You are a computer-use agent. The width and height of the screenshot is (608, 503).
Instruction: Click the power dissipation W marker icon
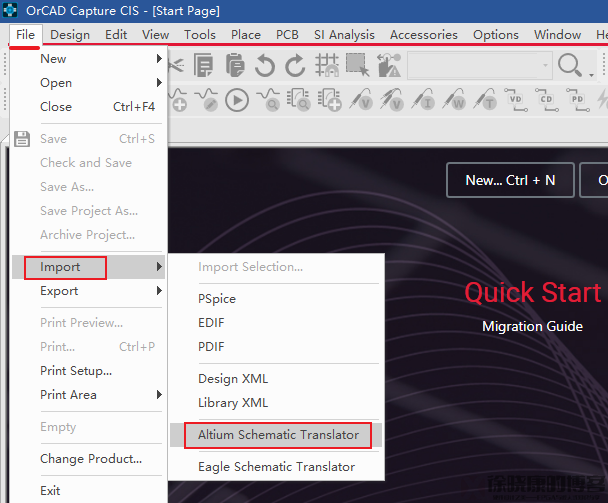point(457,100)
